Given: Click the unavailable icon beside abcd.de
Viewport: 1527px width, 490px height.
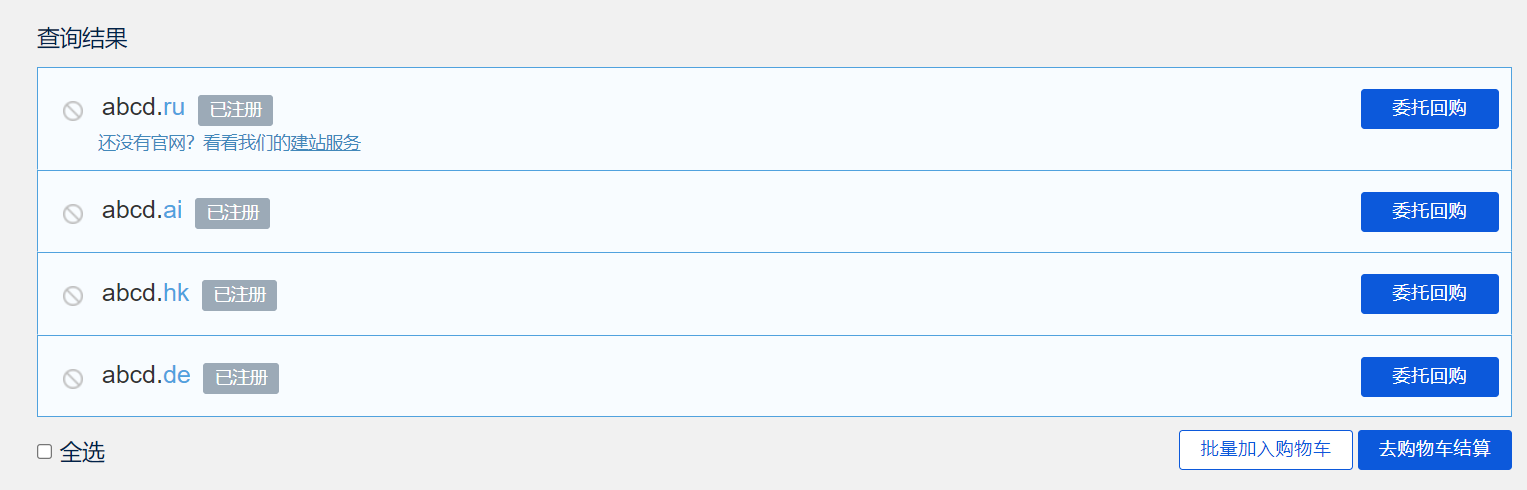Looking at the screenshot, I should pos(73,379).
